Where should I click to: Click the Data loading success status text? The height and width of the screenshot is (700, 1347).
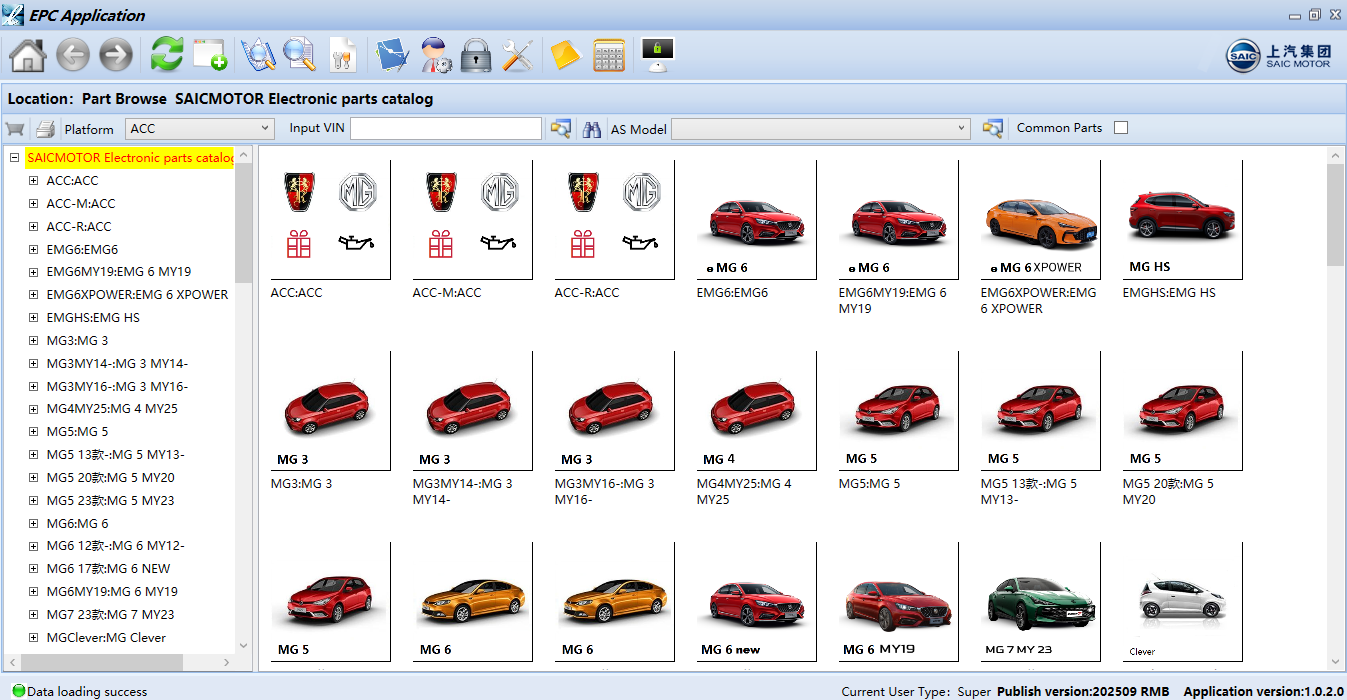pos(87,691)
